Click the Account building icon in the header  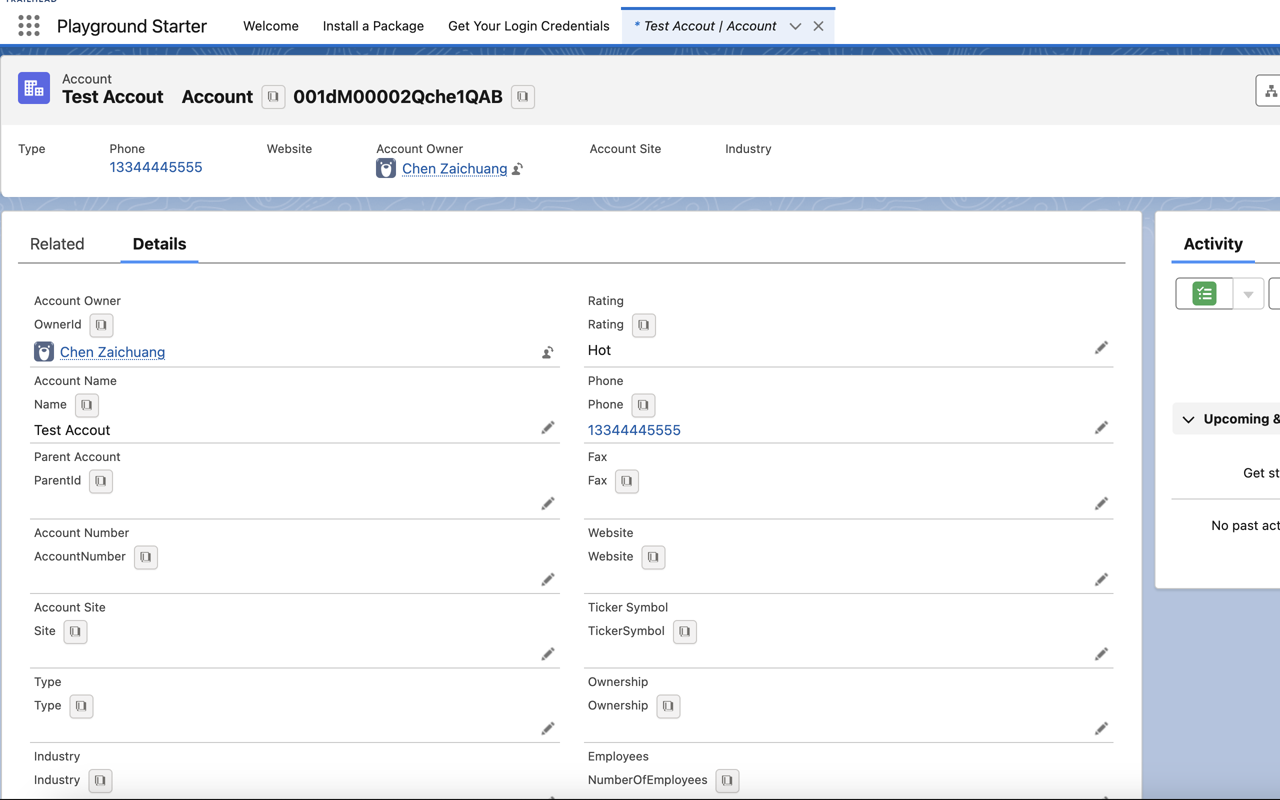click(34, 89)
